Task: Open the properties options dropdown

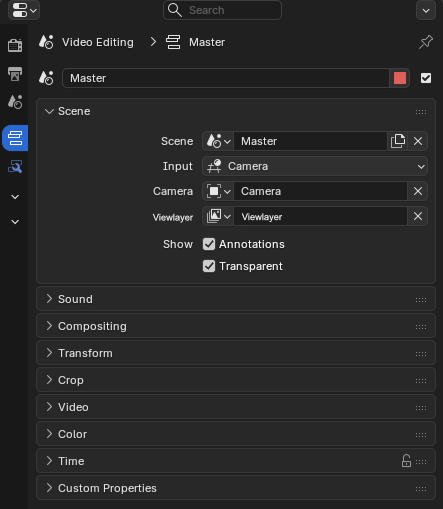Action: point(426,10)
